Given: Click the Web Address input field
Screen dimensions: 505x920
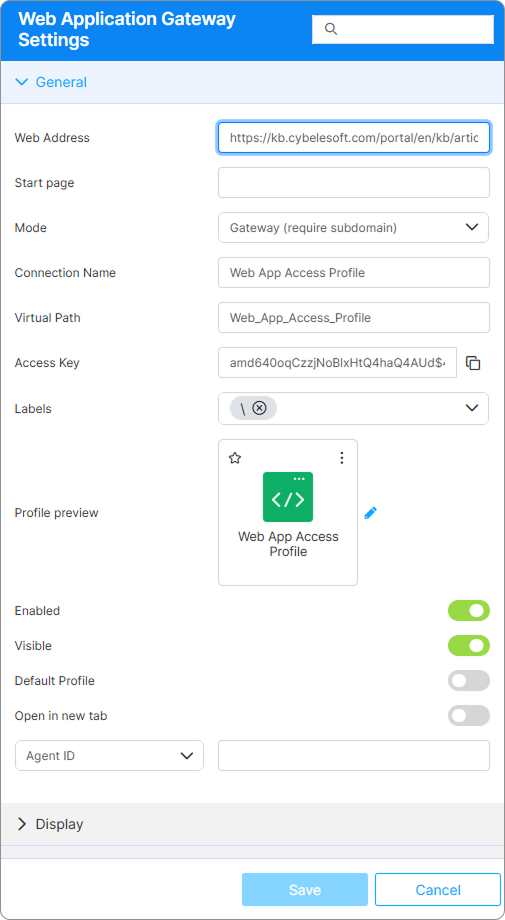Looking at the screenshot, I should (354, 138).
